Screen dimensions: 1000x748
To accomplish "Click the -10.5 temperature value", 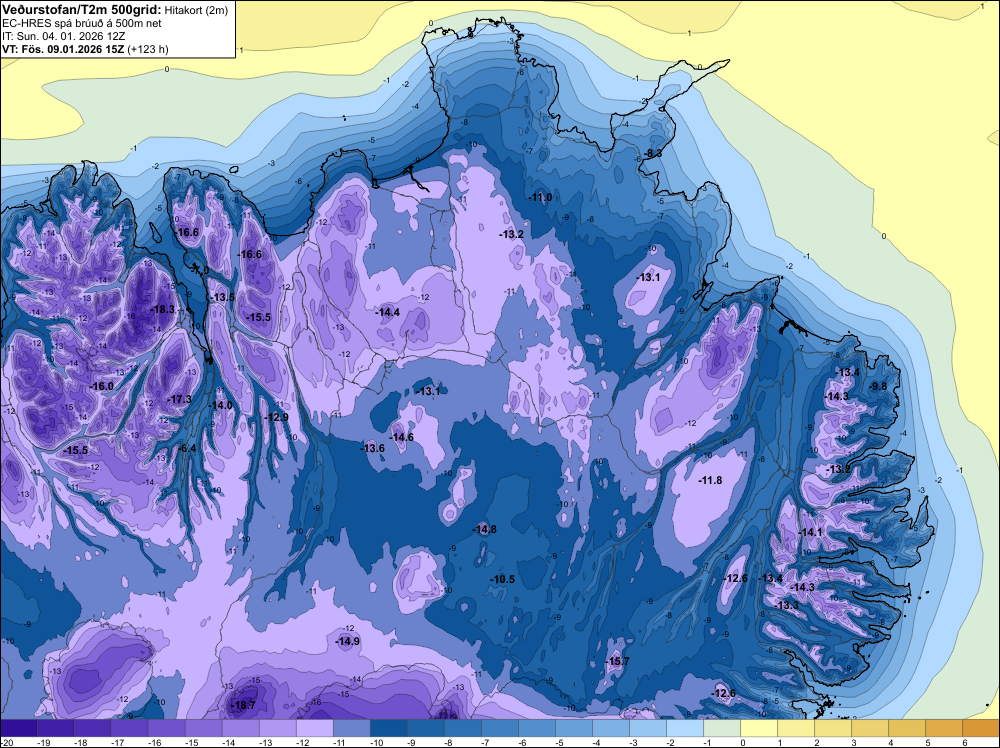I will (503, 580).
